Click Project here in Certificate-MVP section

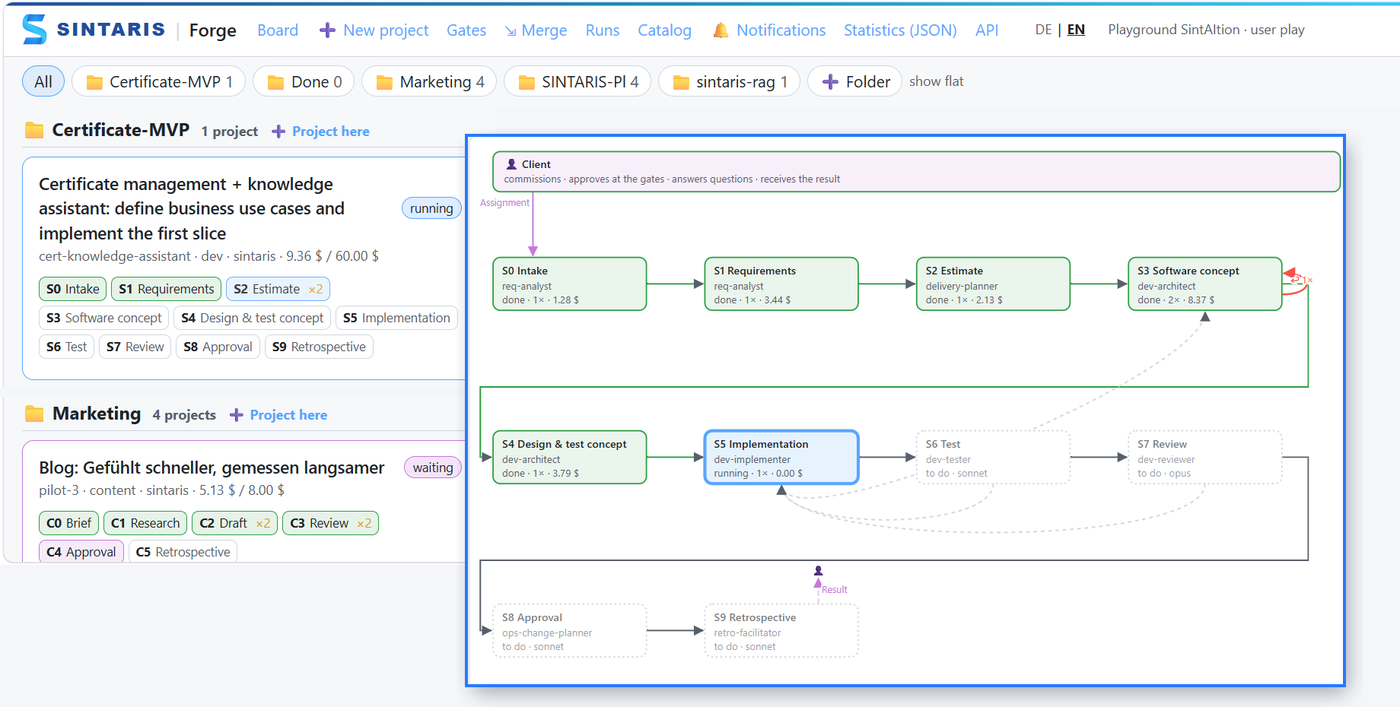tap(321, 131)
